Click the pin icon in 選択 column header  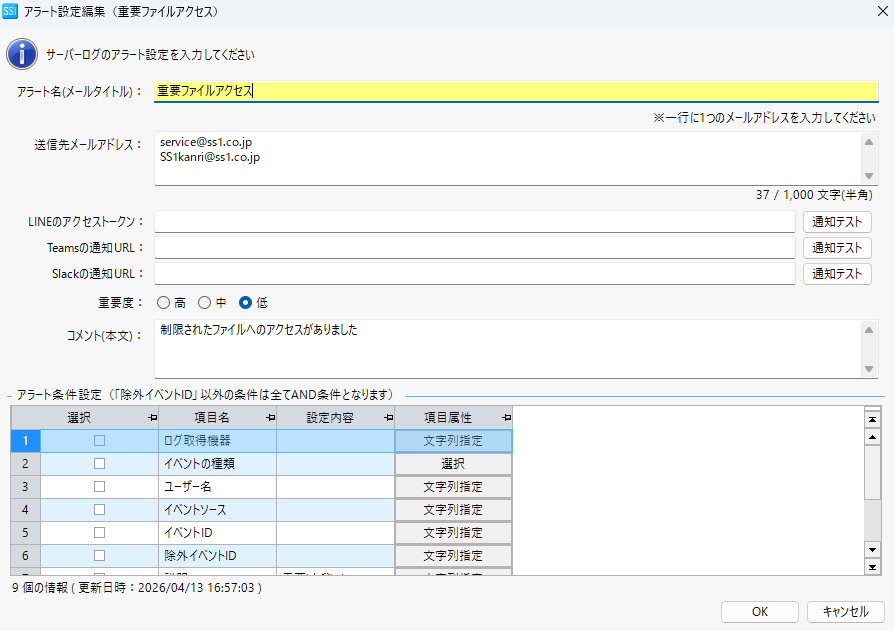pyautogui.click(x=152, y=417)
